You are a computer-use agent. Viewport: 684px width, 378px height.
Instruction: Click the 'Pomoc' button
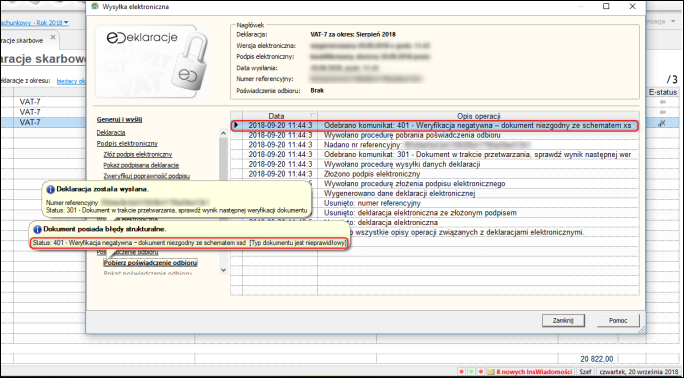(618, 320)
